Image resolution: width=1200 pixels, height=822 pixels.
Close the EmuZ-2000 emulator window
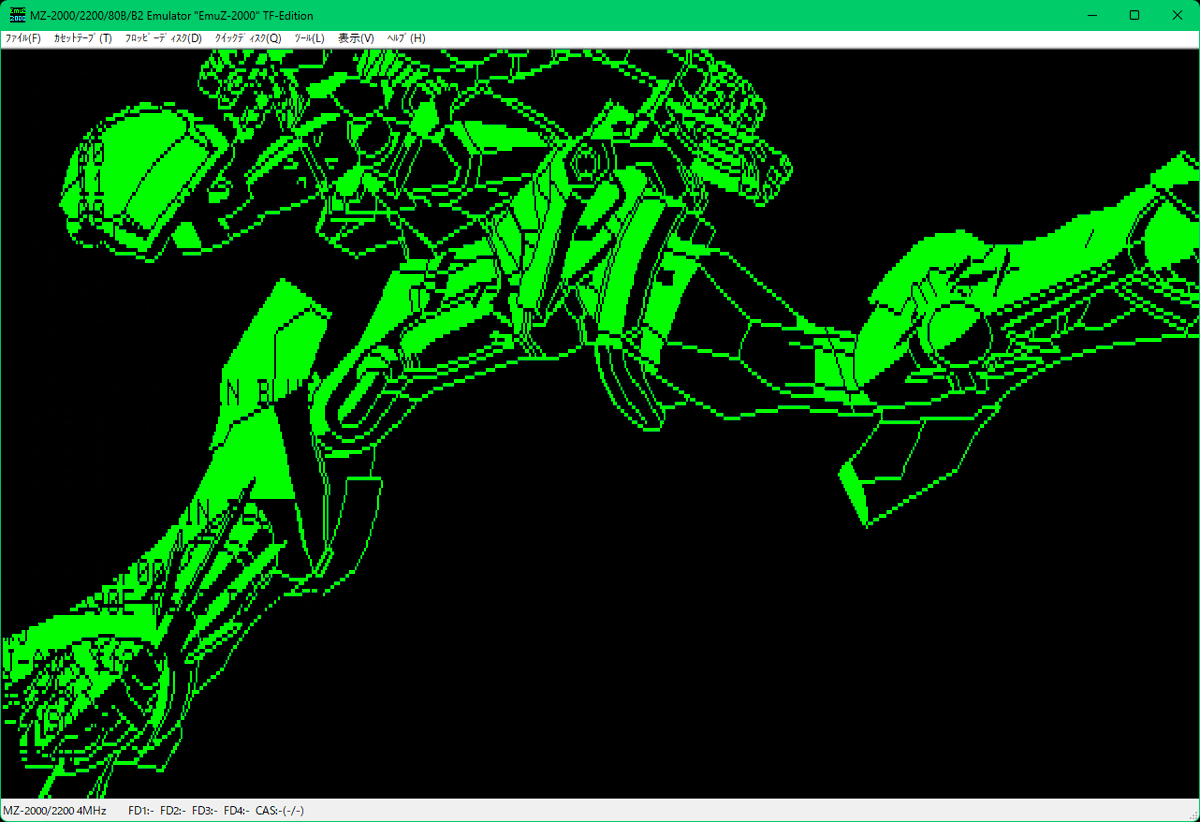1177,15
